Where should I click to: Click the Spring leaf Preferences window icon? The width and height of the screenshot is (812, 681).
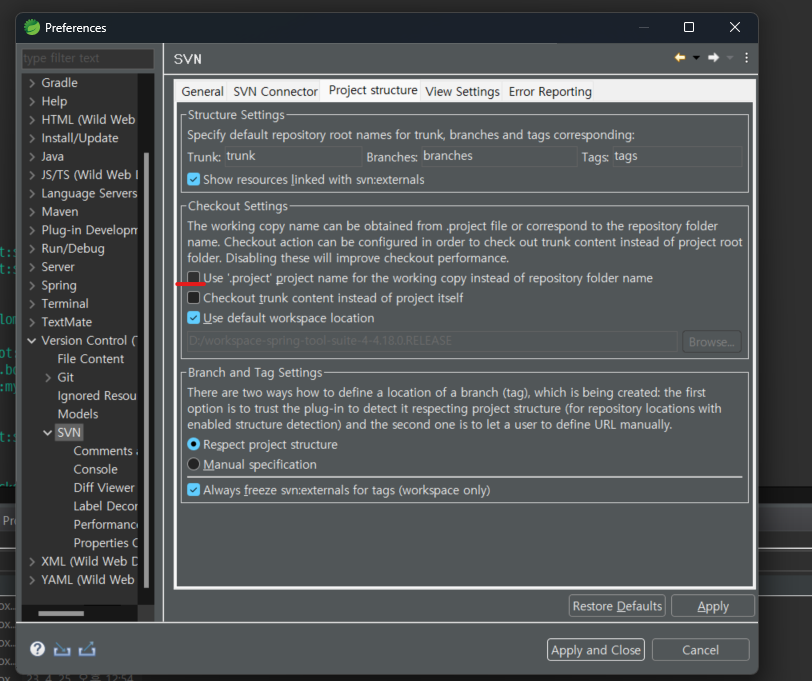click(x=32, y=27)
